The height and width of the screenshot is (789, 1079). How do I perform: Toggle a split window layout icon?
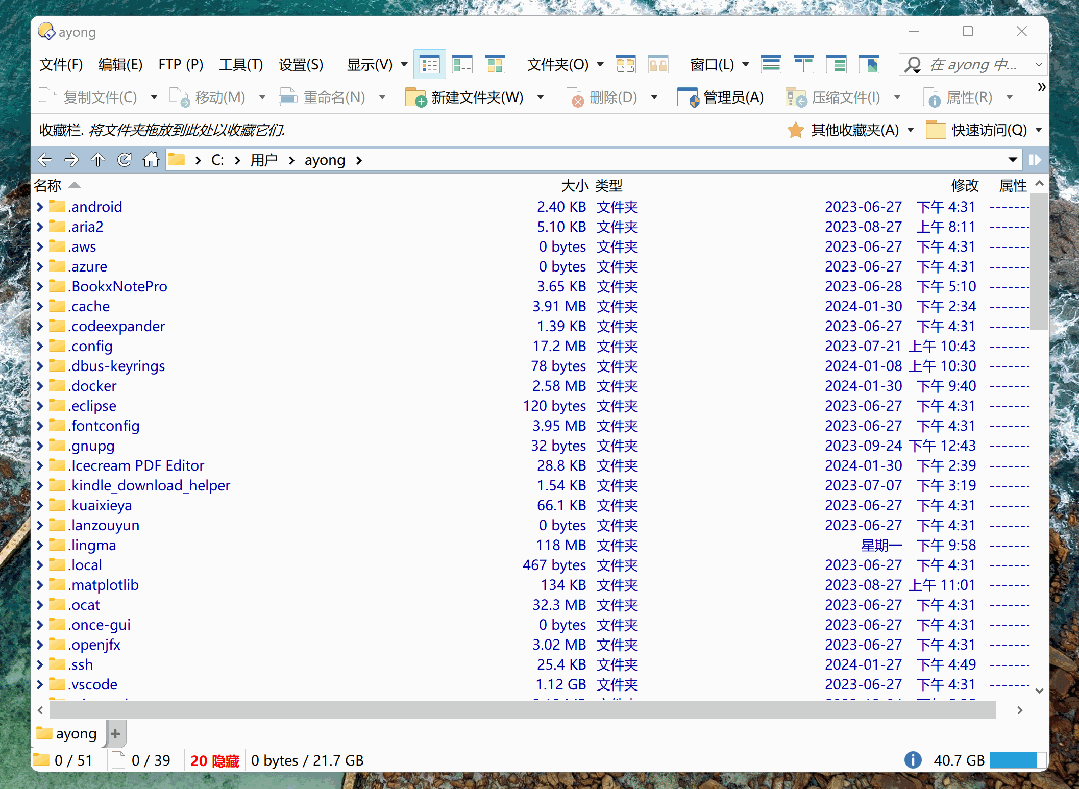coord(803,63)
